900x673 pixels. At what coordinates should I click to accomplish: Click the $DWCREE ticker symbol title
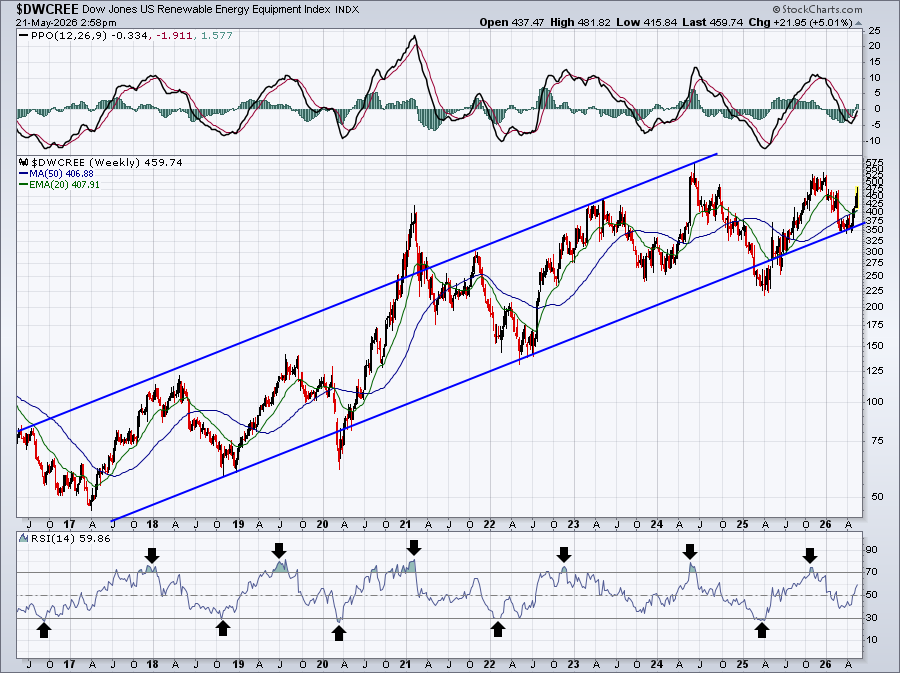pos(47,9)
